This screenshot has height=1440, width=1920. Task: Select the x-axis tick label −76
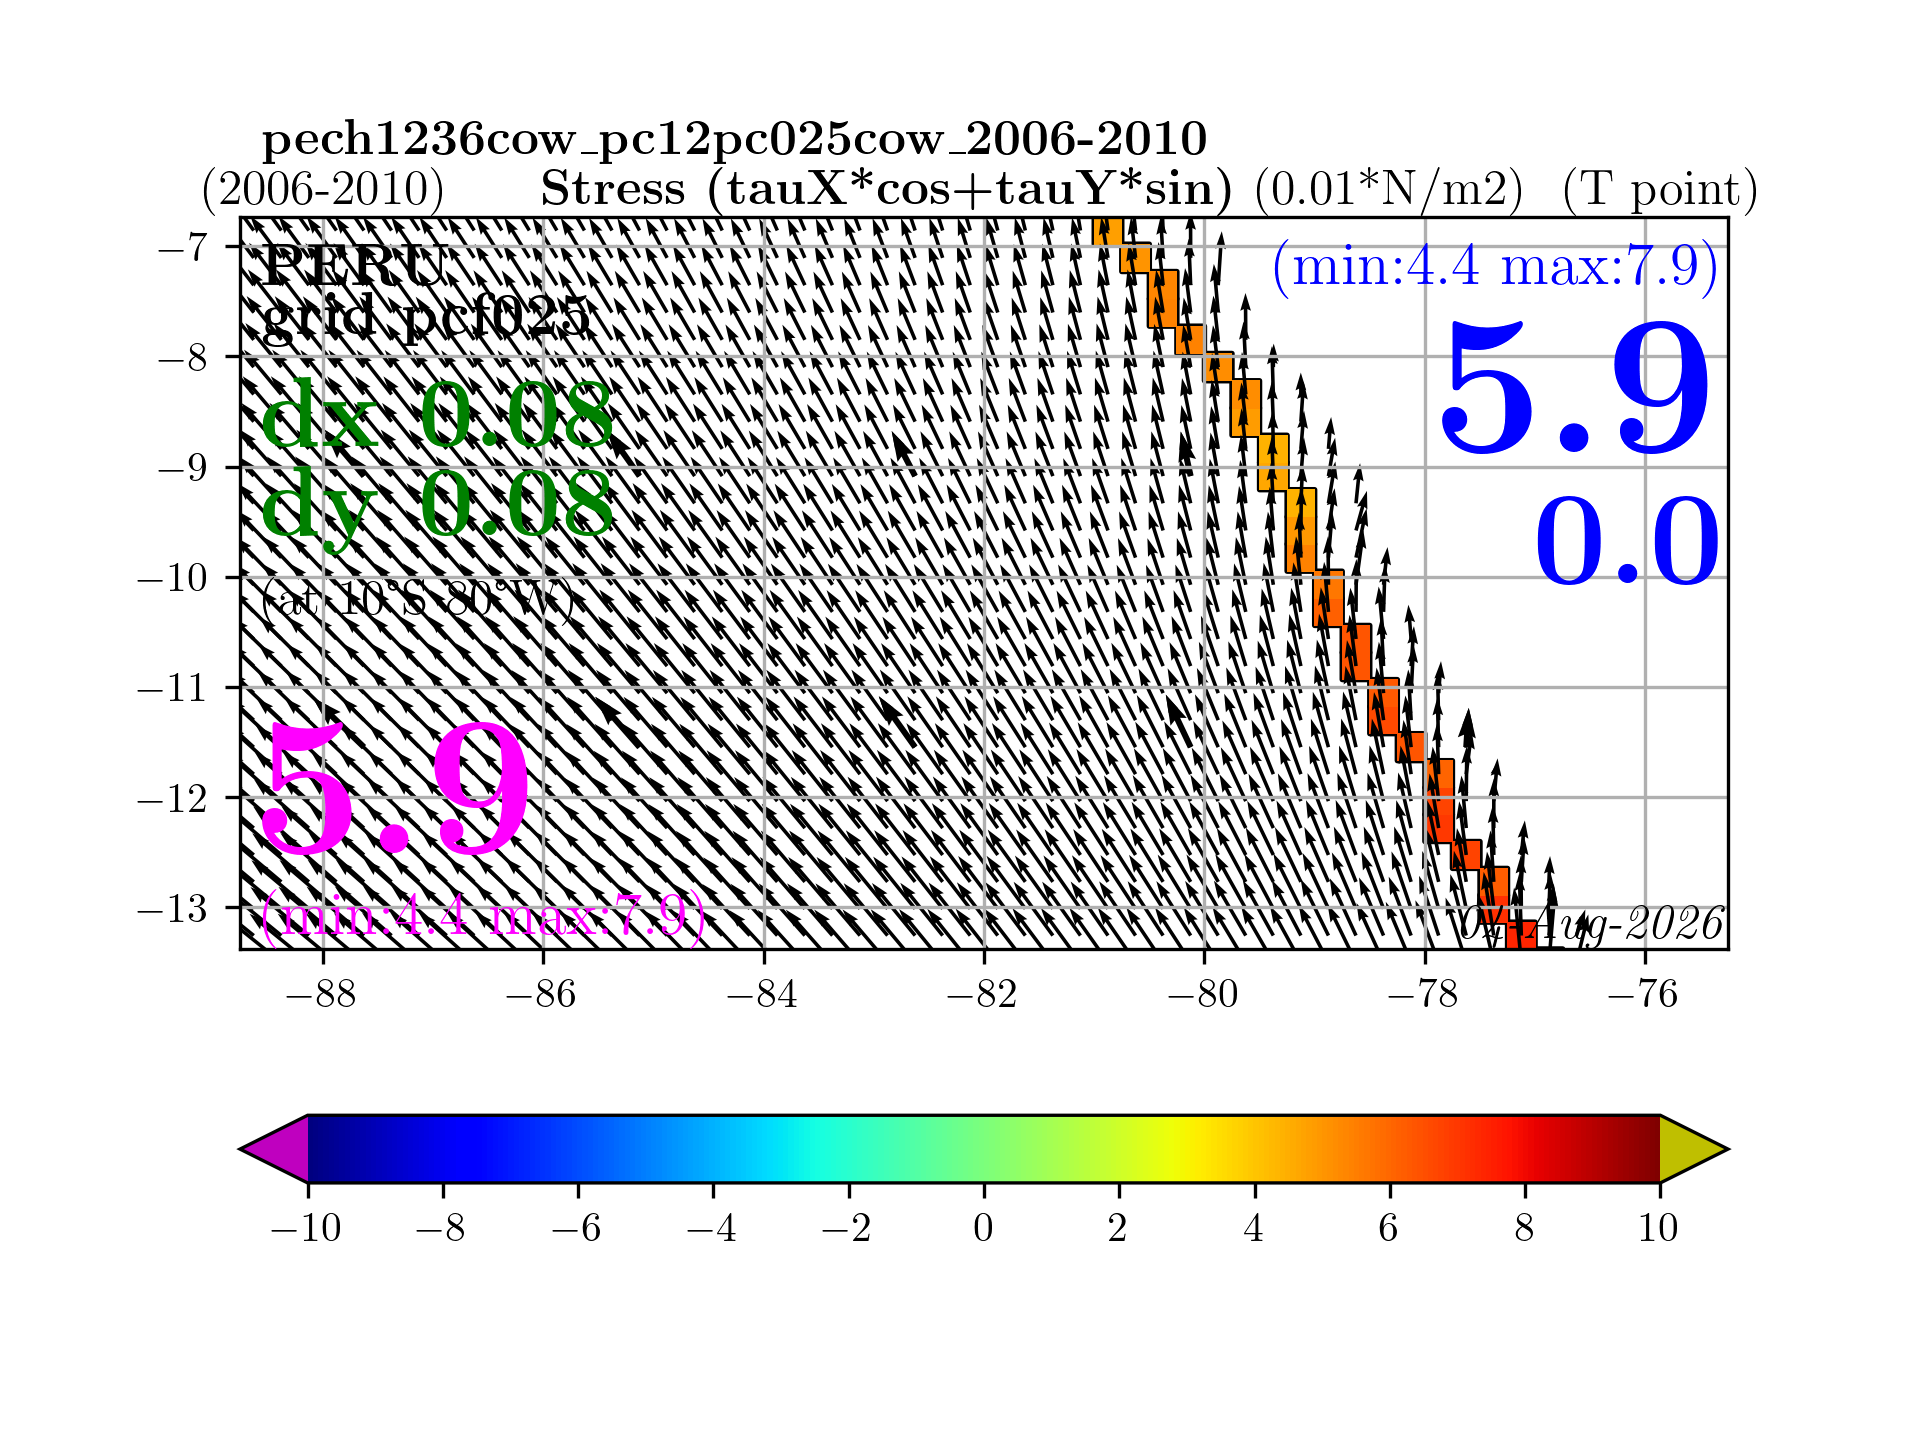tap(1644, 995)
